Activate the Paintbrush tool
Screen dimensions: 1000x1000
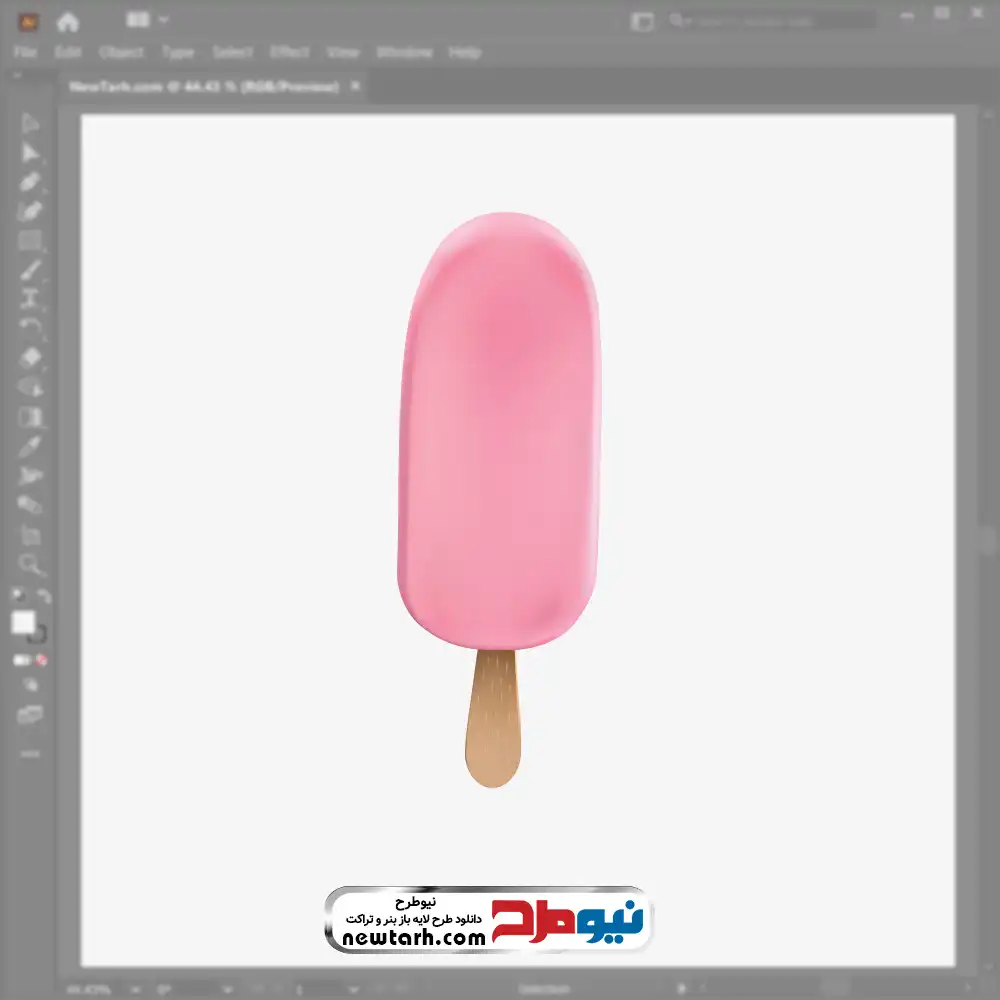(x=30, y=270)
